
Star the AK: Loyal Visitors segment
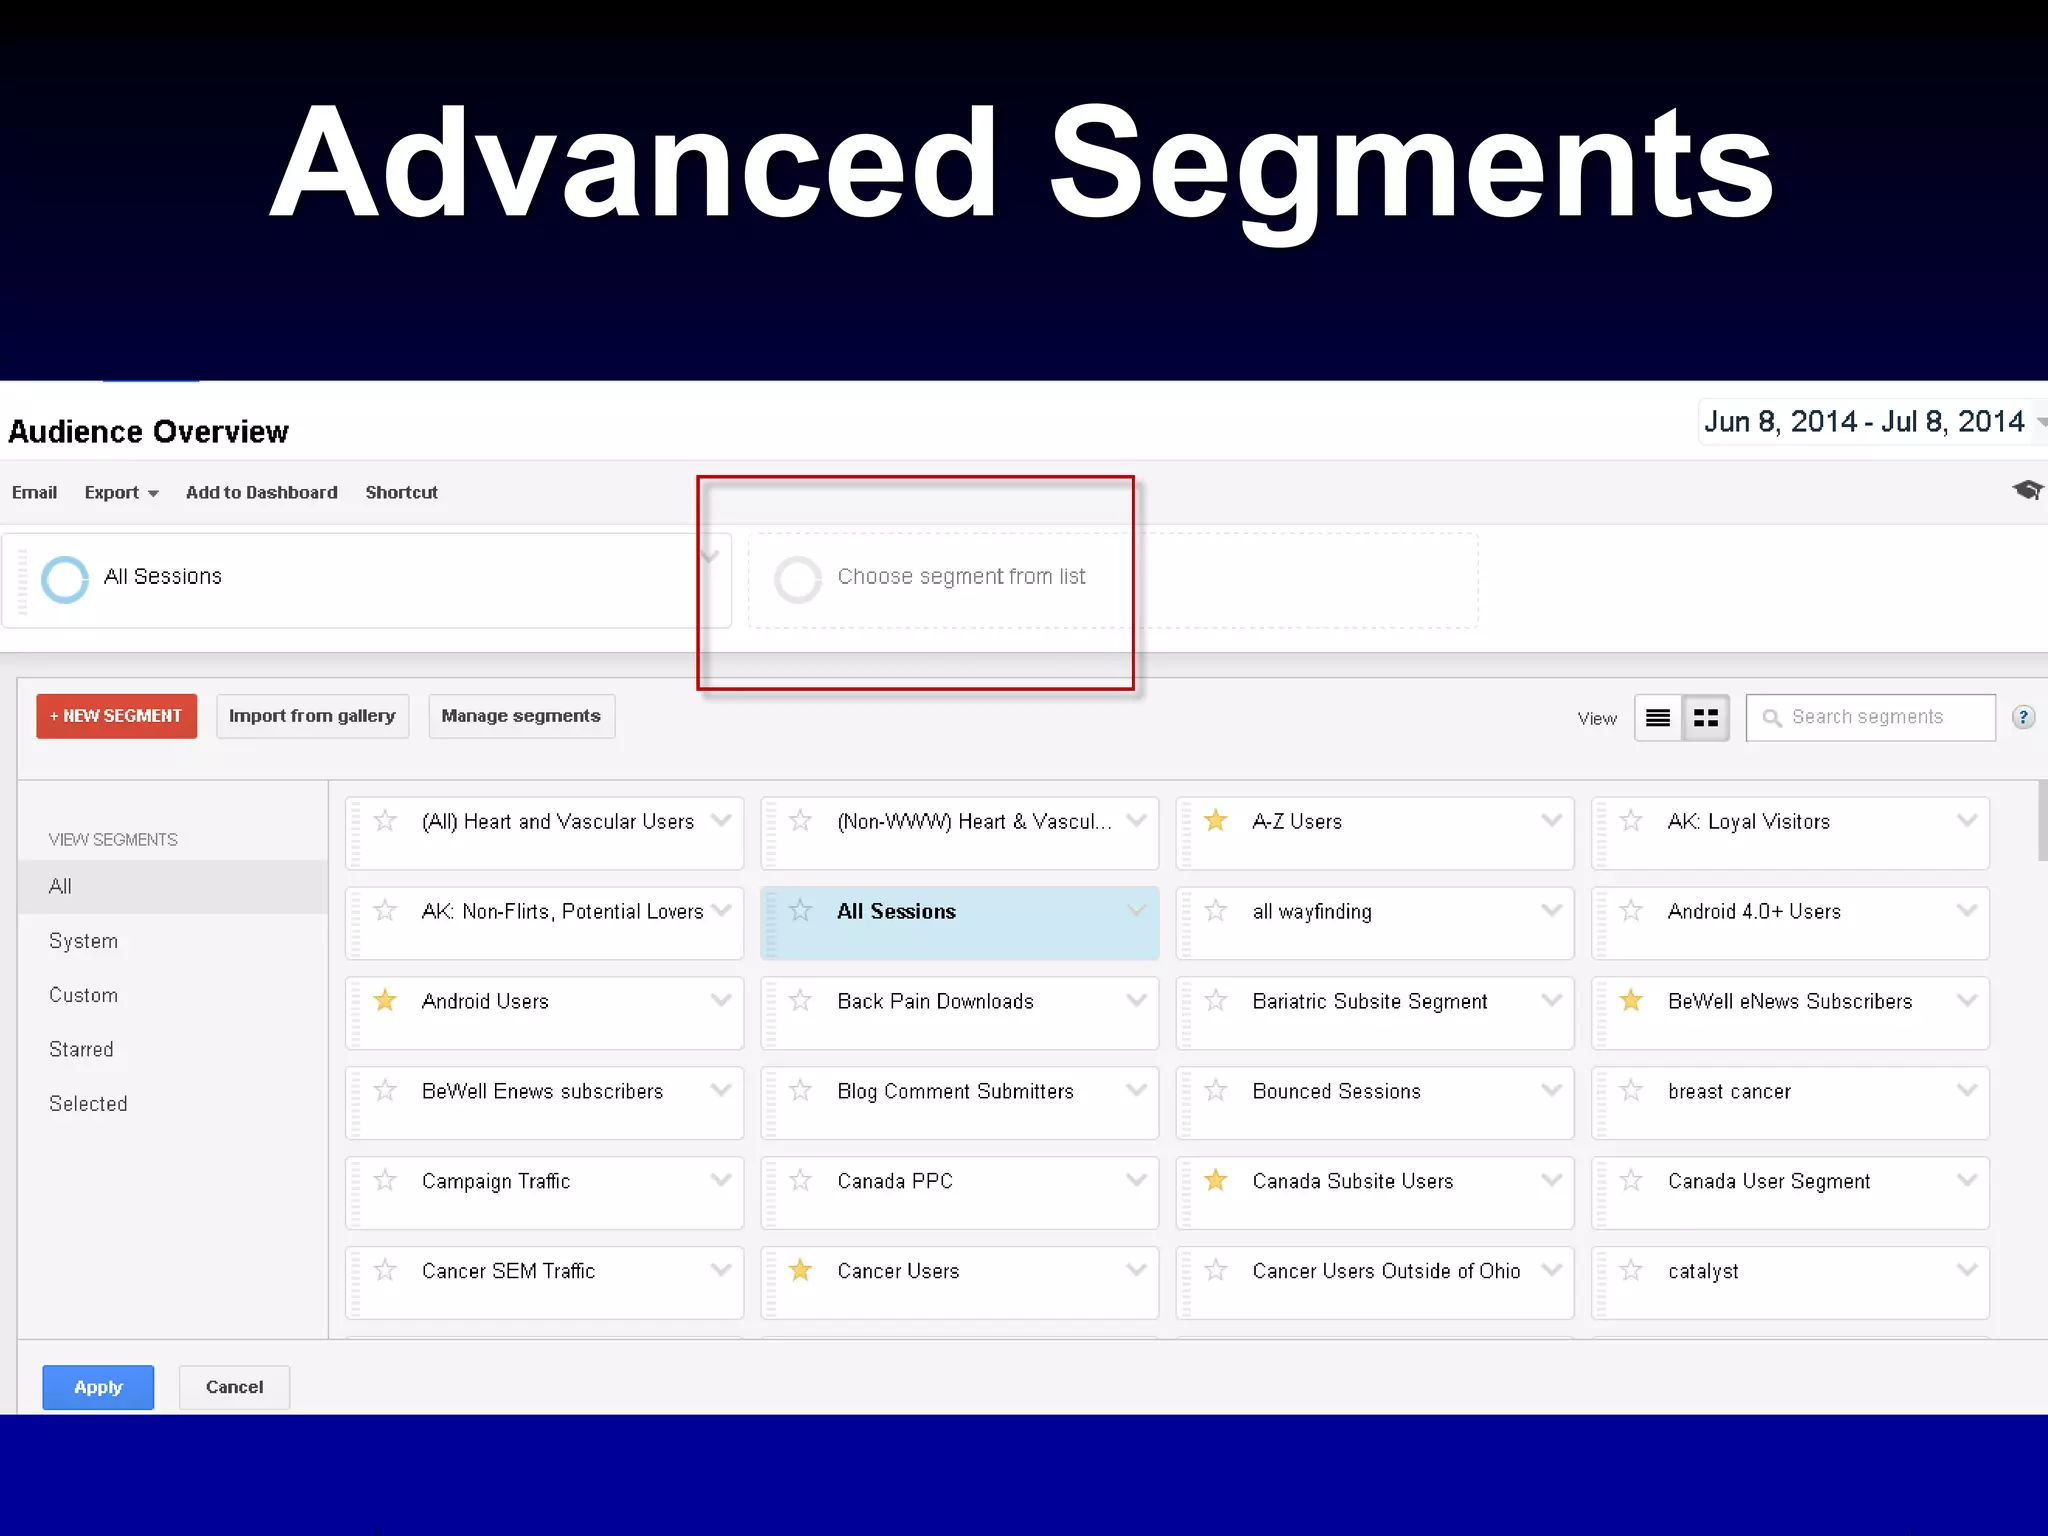pyautogui.click(x=1631, y=821)
